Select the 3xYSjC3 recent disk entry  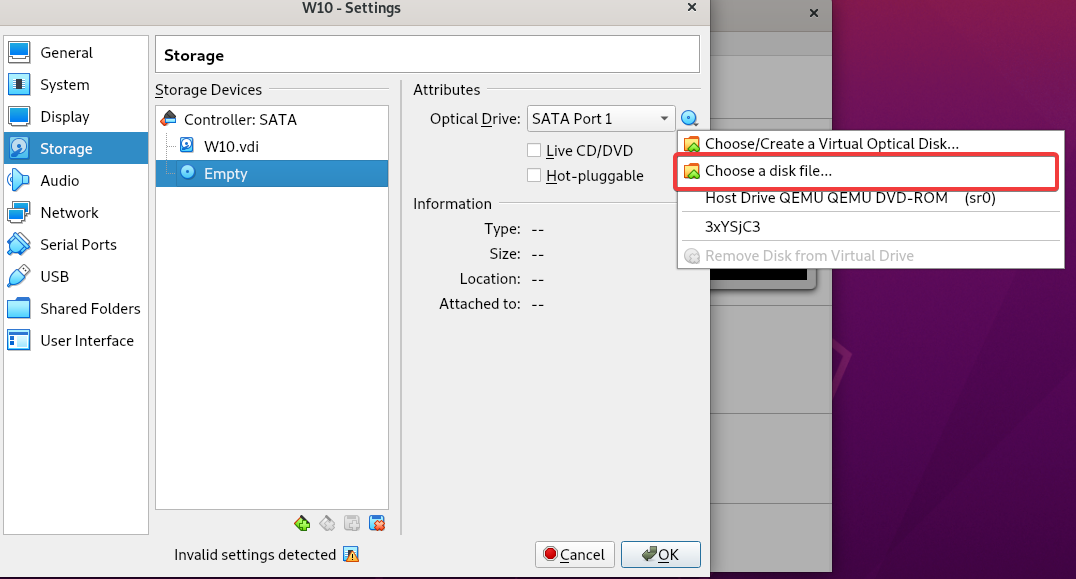pos(870,227)
